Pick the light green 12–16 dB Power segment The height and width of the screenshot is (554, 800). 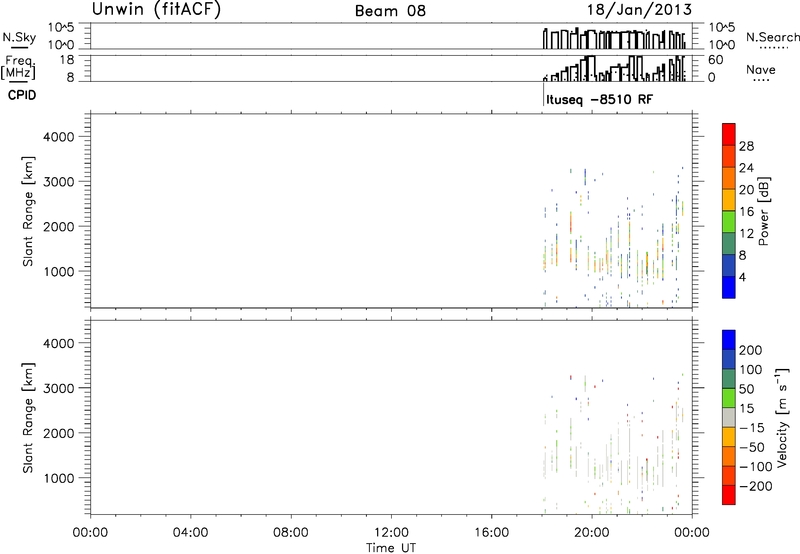coord(729,222)
